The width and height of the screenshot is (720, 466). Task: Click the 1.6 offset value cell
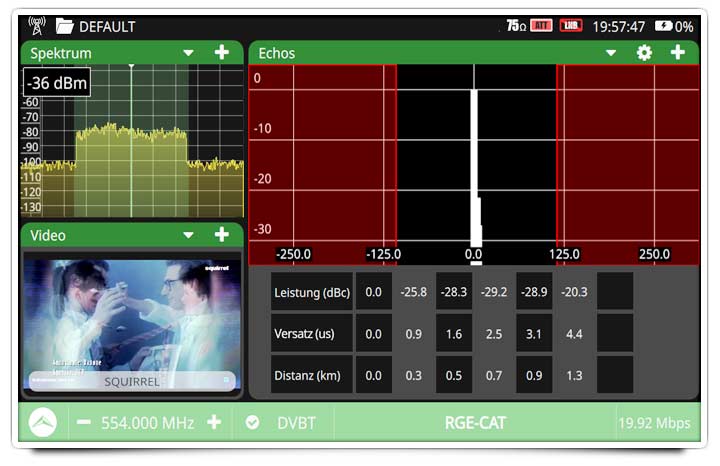pyautogui.click(x=454, y=334)
